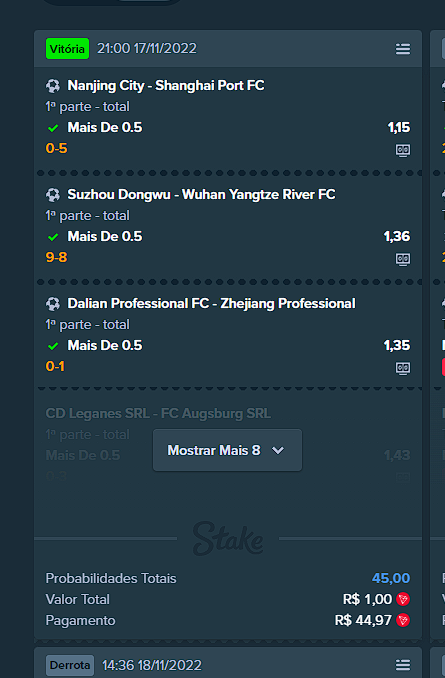Click the chevron arrow in the Mostrar Mais button
The height and width of the screenshot is (678, 445).
[278, 451]
